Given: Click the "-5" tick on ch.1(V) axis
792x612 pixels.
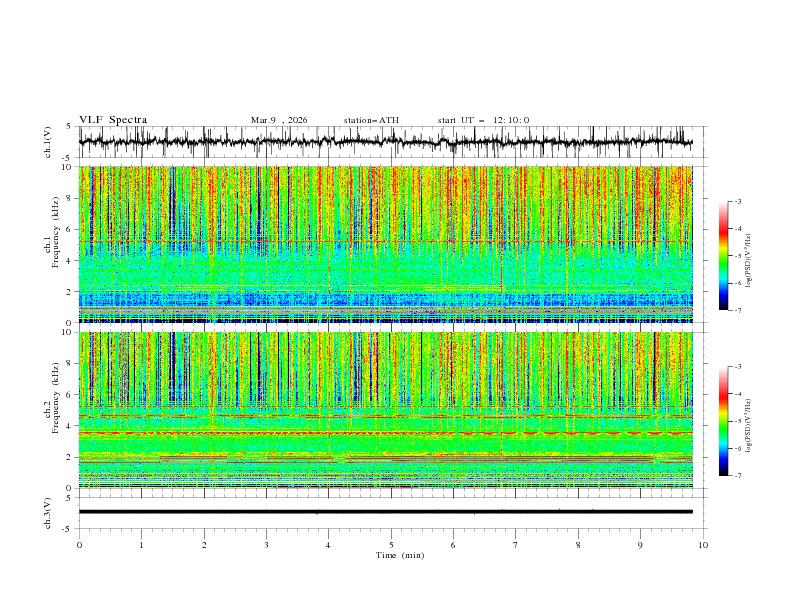Looking at the screenshot, I should (x=67, y=158).
